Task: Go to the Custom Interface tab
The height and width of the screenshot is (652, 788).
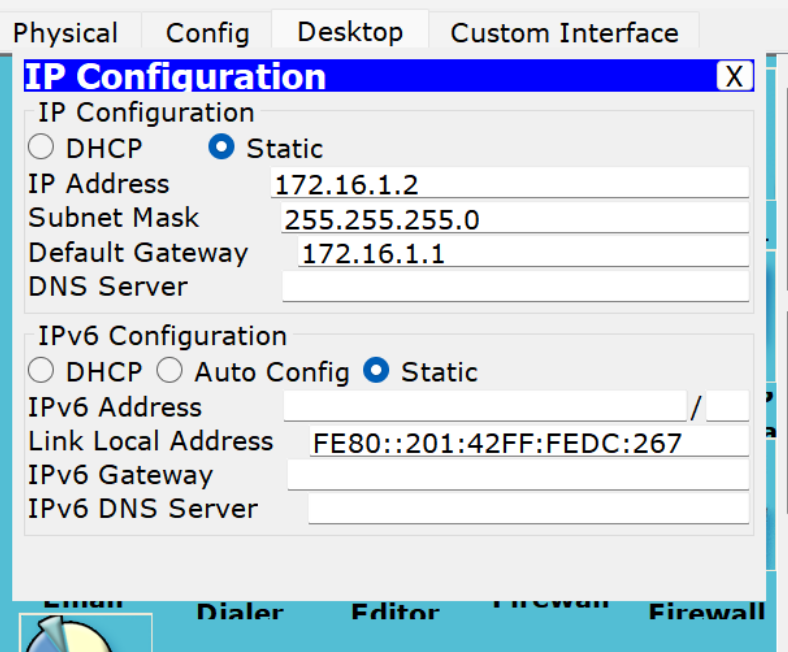Action: click(x=564, y=33)
